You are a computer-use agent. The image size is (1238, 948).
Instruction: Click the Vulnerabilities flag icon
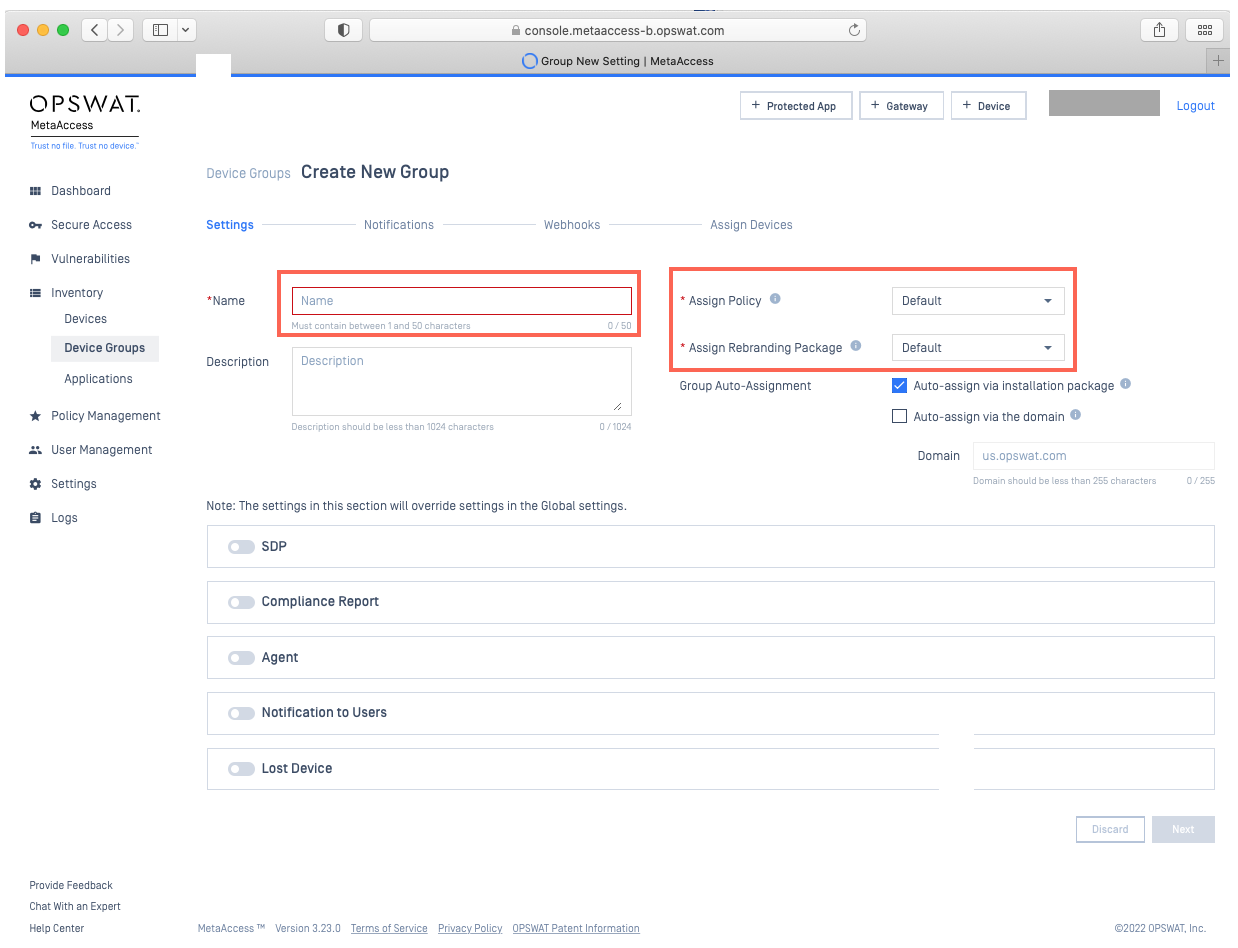point(35,259)
